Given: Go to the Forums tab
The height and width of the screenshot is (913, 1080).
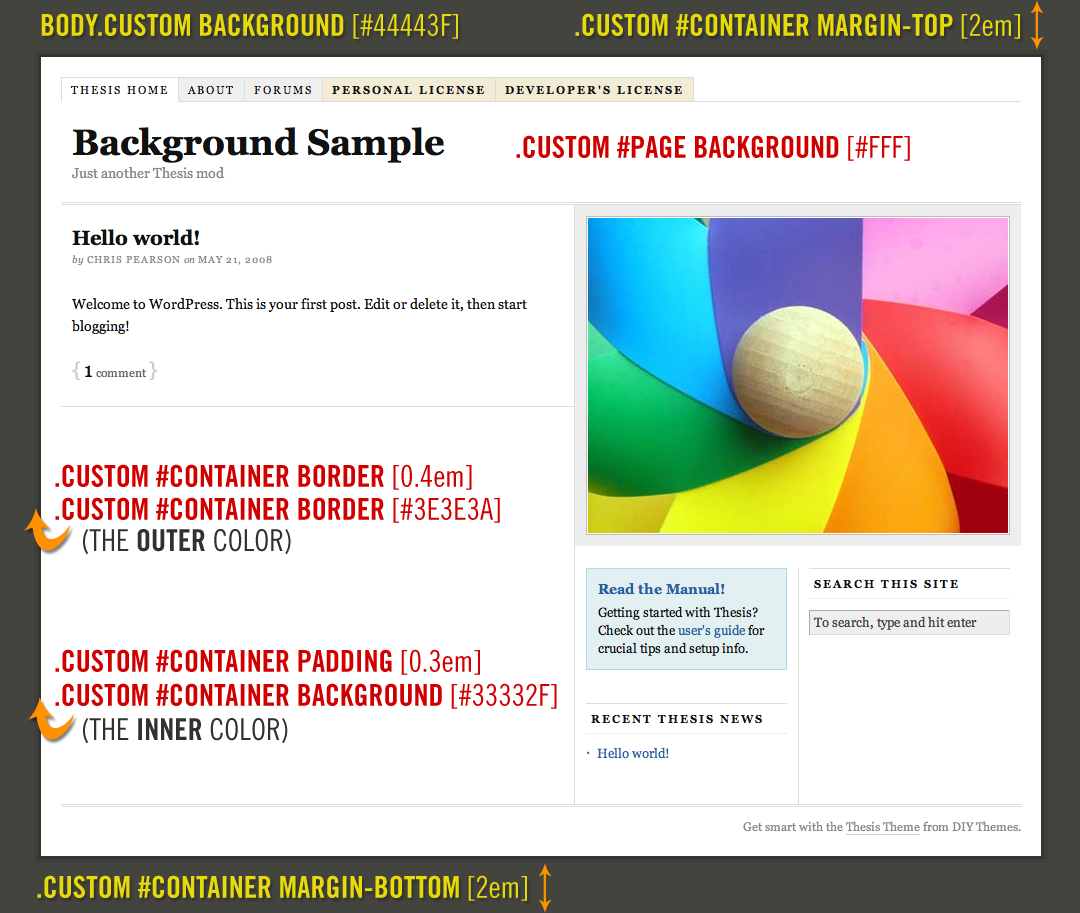Looking at the screenshot, I should (x=283, y=90).
